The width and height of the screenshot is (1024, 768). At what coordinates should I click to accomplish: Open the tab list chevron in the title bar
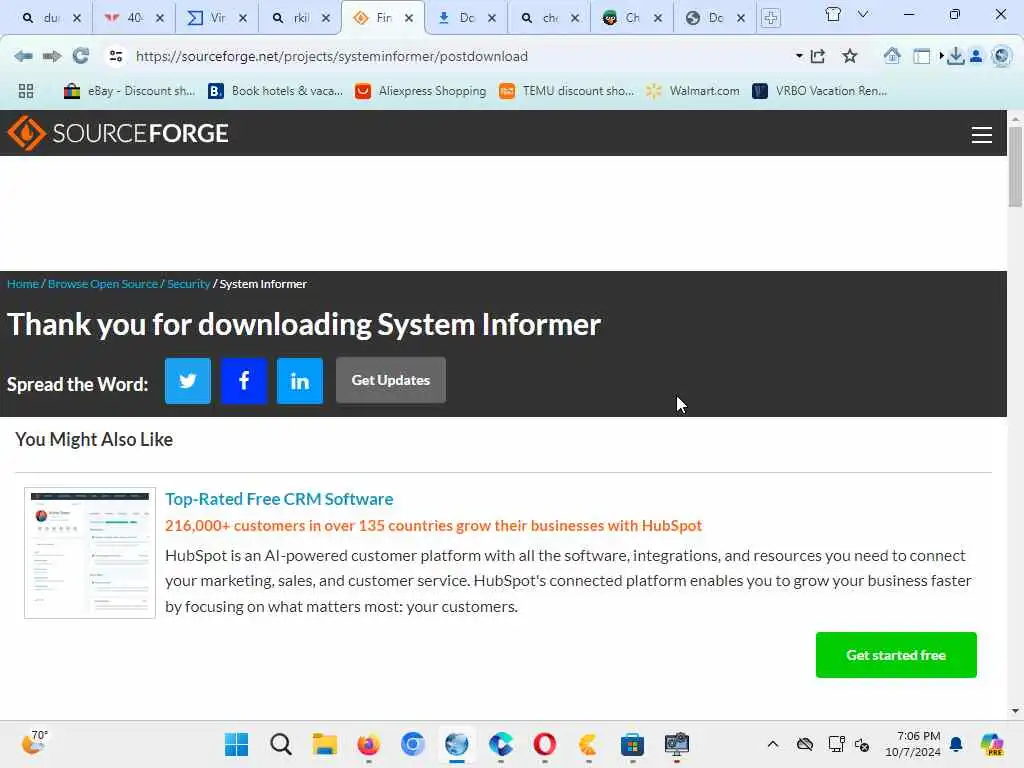click(x=863, y=14)
